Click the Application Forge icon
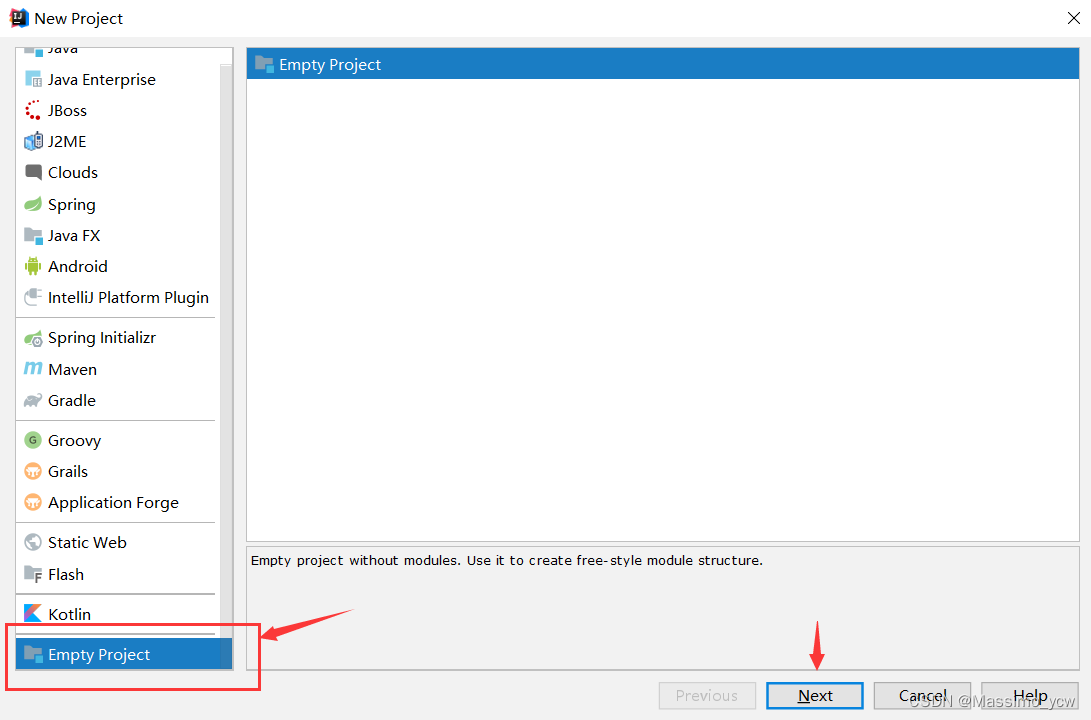Screen dimensions: 1091x720 [x=33, y=502]
